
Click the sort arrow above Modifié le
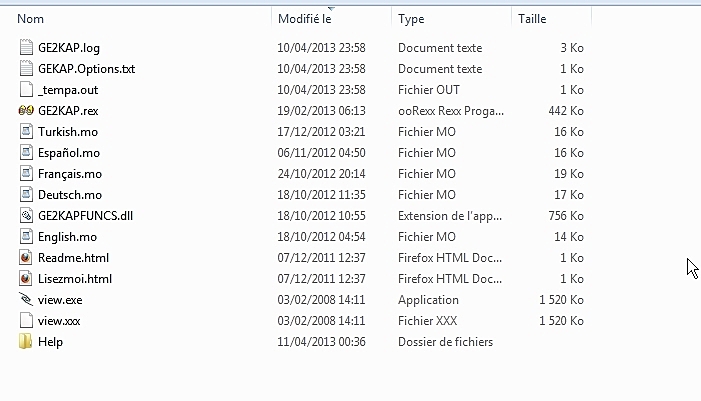331,8
